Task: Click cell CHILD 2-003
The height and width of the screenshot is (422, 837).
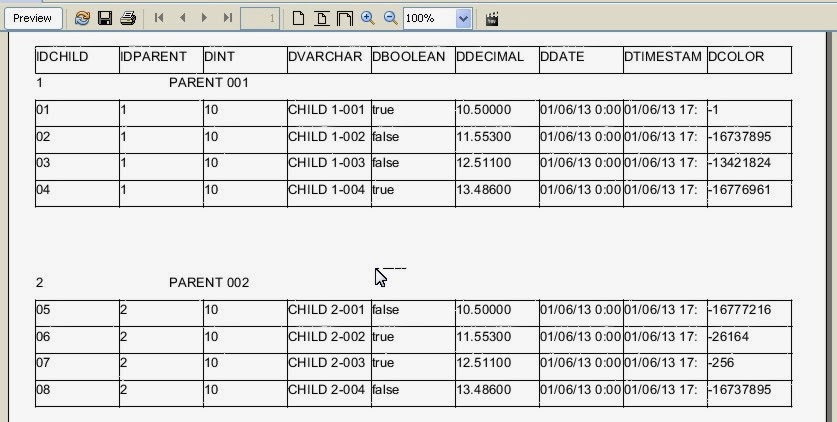Action: [x=329, y=367]
